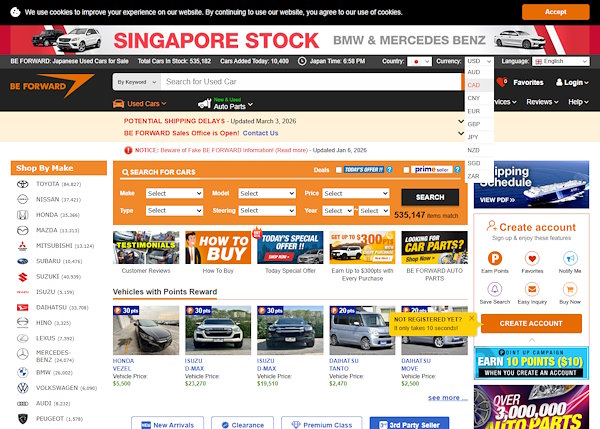This screenshot has width=600, height=429.
Task: Click the Audi logo icon
Action: click(x=23, y=403)
